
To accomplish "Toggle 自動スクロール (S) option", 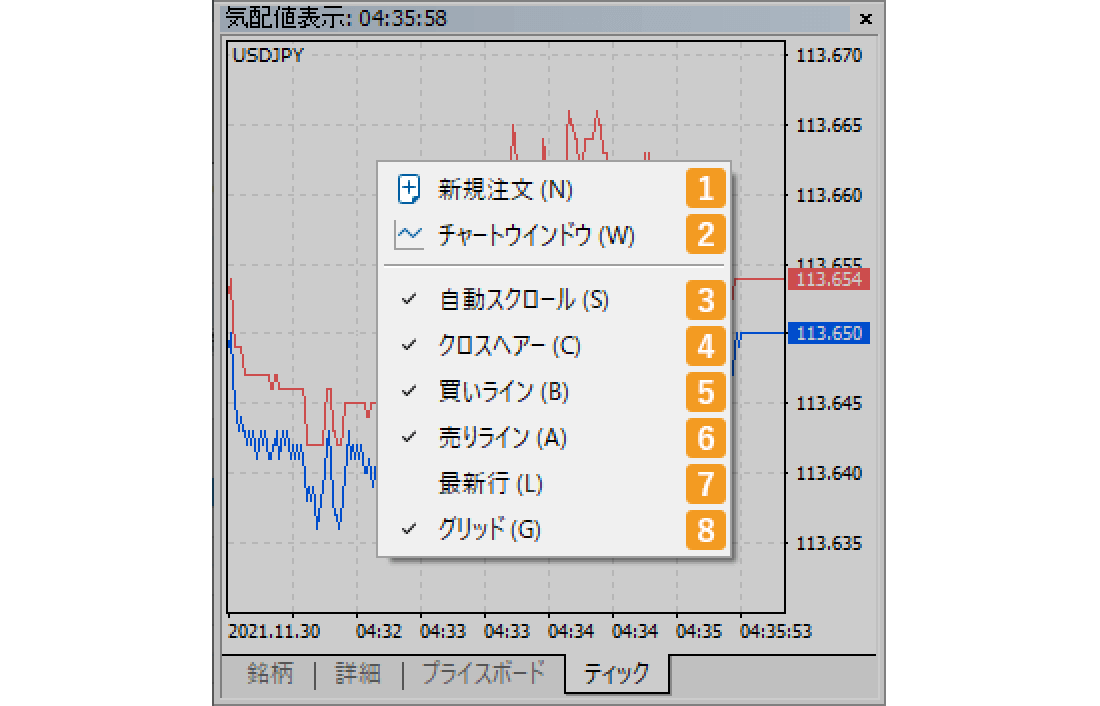I will point(554,300).
